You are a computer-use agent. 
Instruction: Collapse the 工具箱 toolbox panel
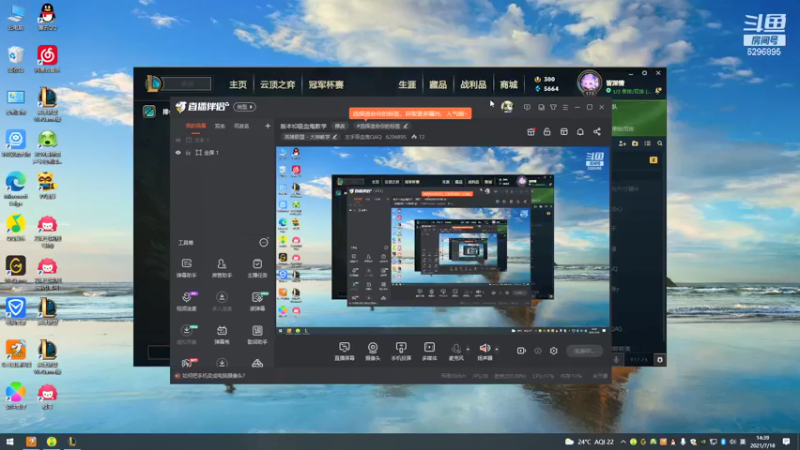[x=264, y=242]
